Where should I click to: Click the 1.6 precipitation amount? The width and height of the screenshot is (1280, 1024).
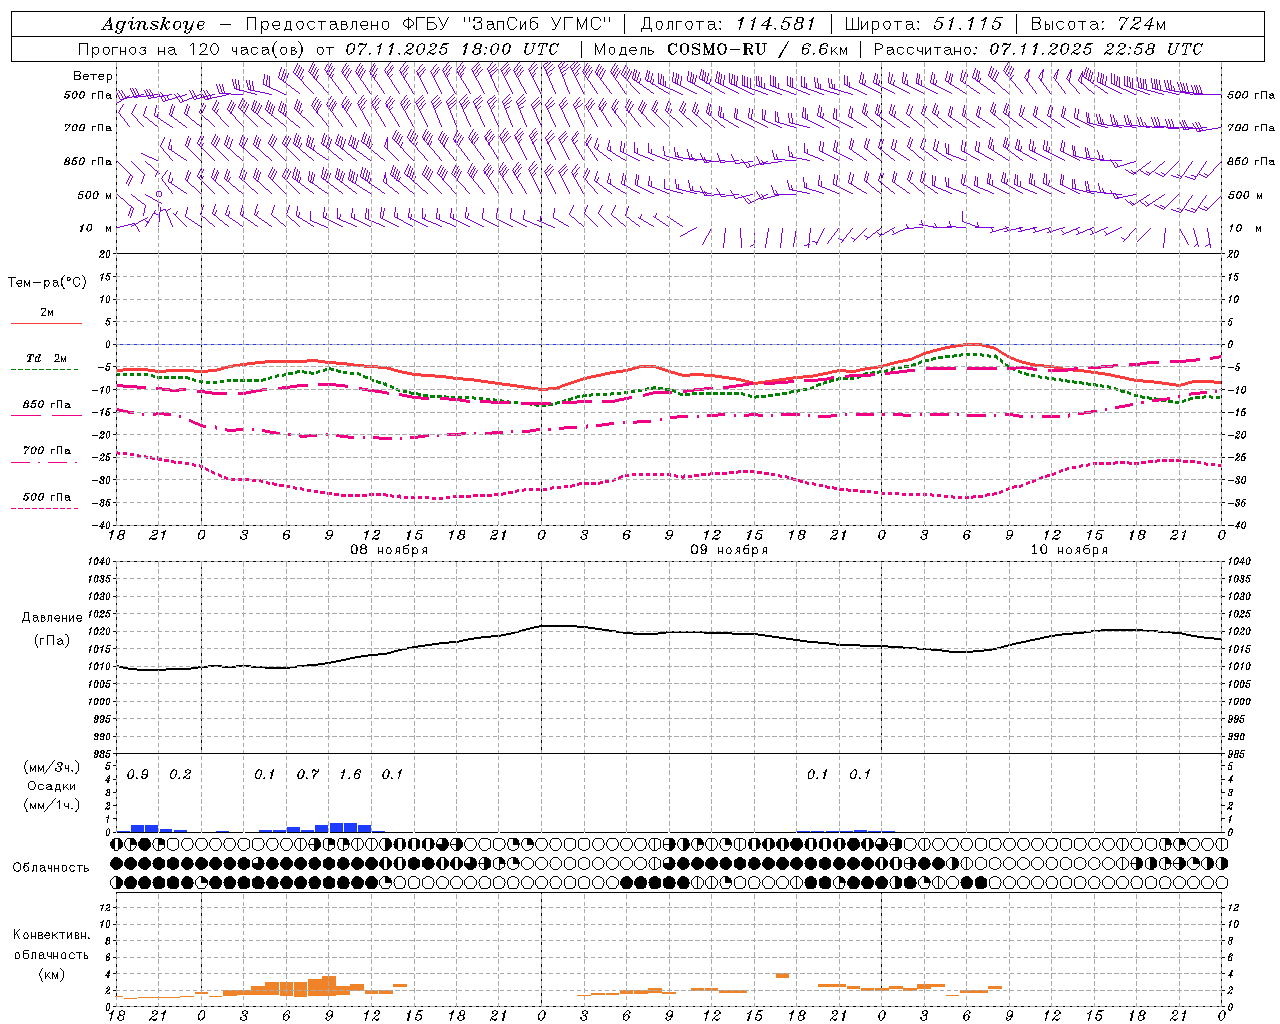(350, 775)
